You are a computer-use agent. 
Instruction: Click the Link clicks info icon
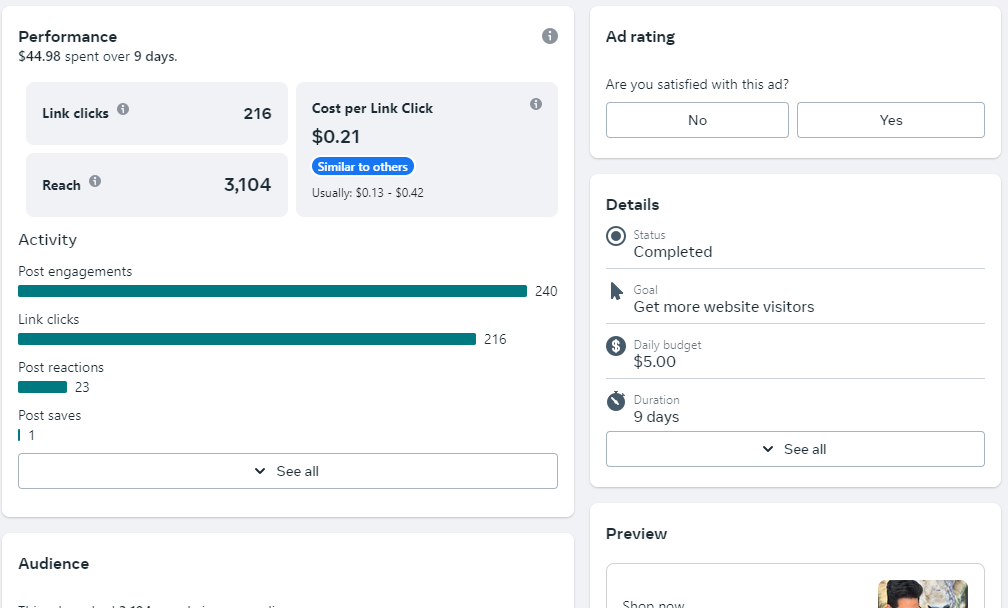[123, 109]
